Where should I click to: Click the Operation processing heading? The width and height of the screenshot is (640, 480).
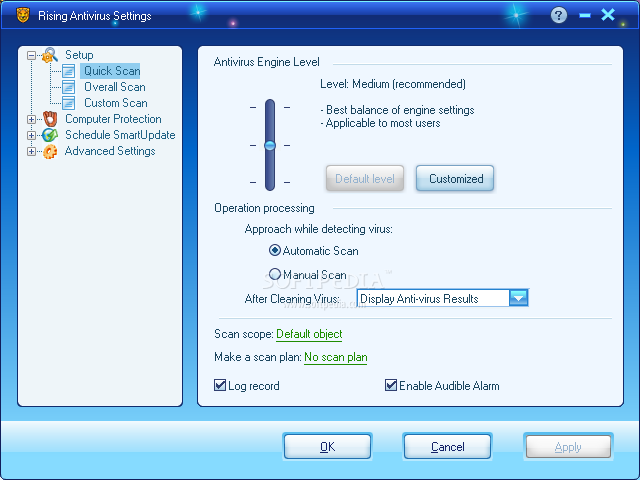[264, 208]
